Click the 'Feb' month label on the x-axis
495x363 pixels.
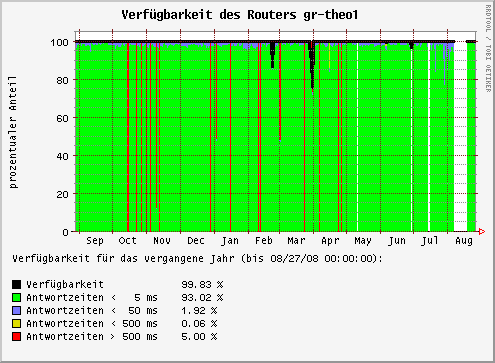pos(264,241)
